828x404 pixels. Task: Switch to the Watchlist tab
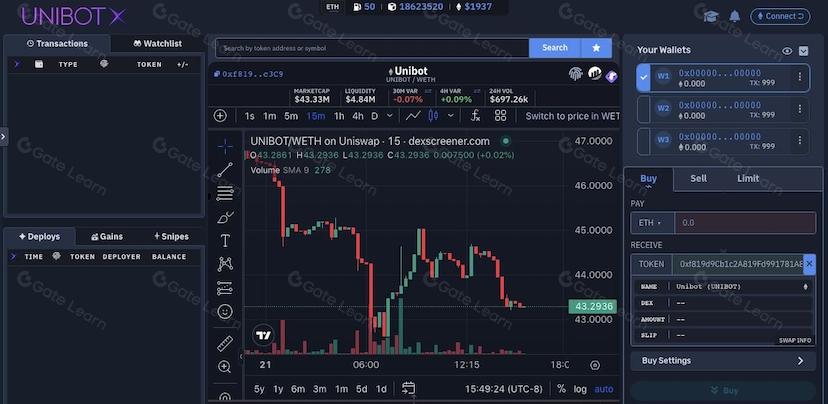point(157,44)
